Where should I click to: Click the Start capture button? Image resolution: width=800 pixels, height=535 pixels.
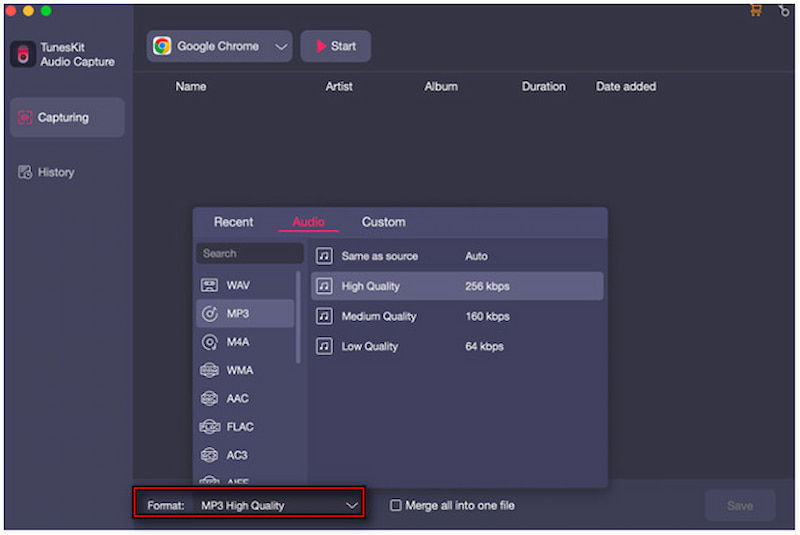click(336, 46)
